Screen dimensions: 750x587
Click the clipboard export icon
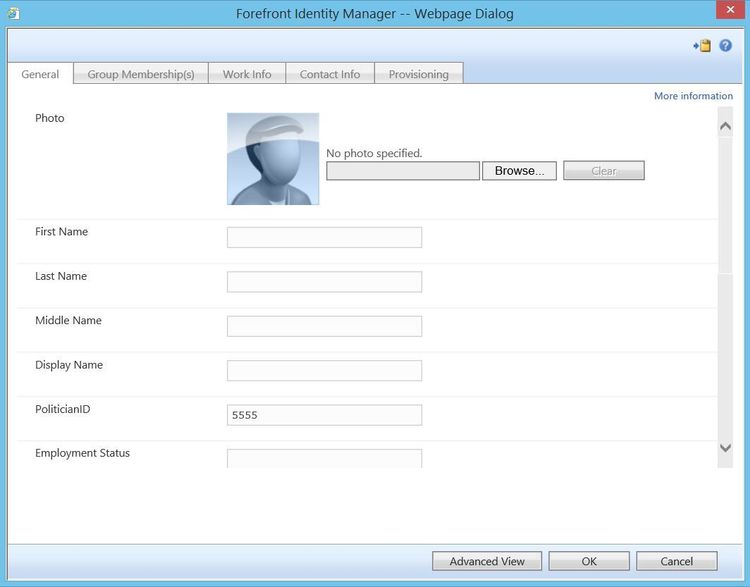pyautogui.click(x=702, y=46)
